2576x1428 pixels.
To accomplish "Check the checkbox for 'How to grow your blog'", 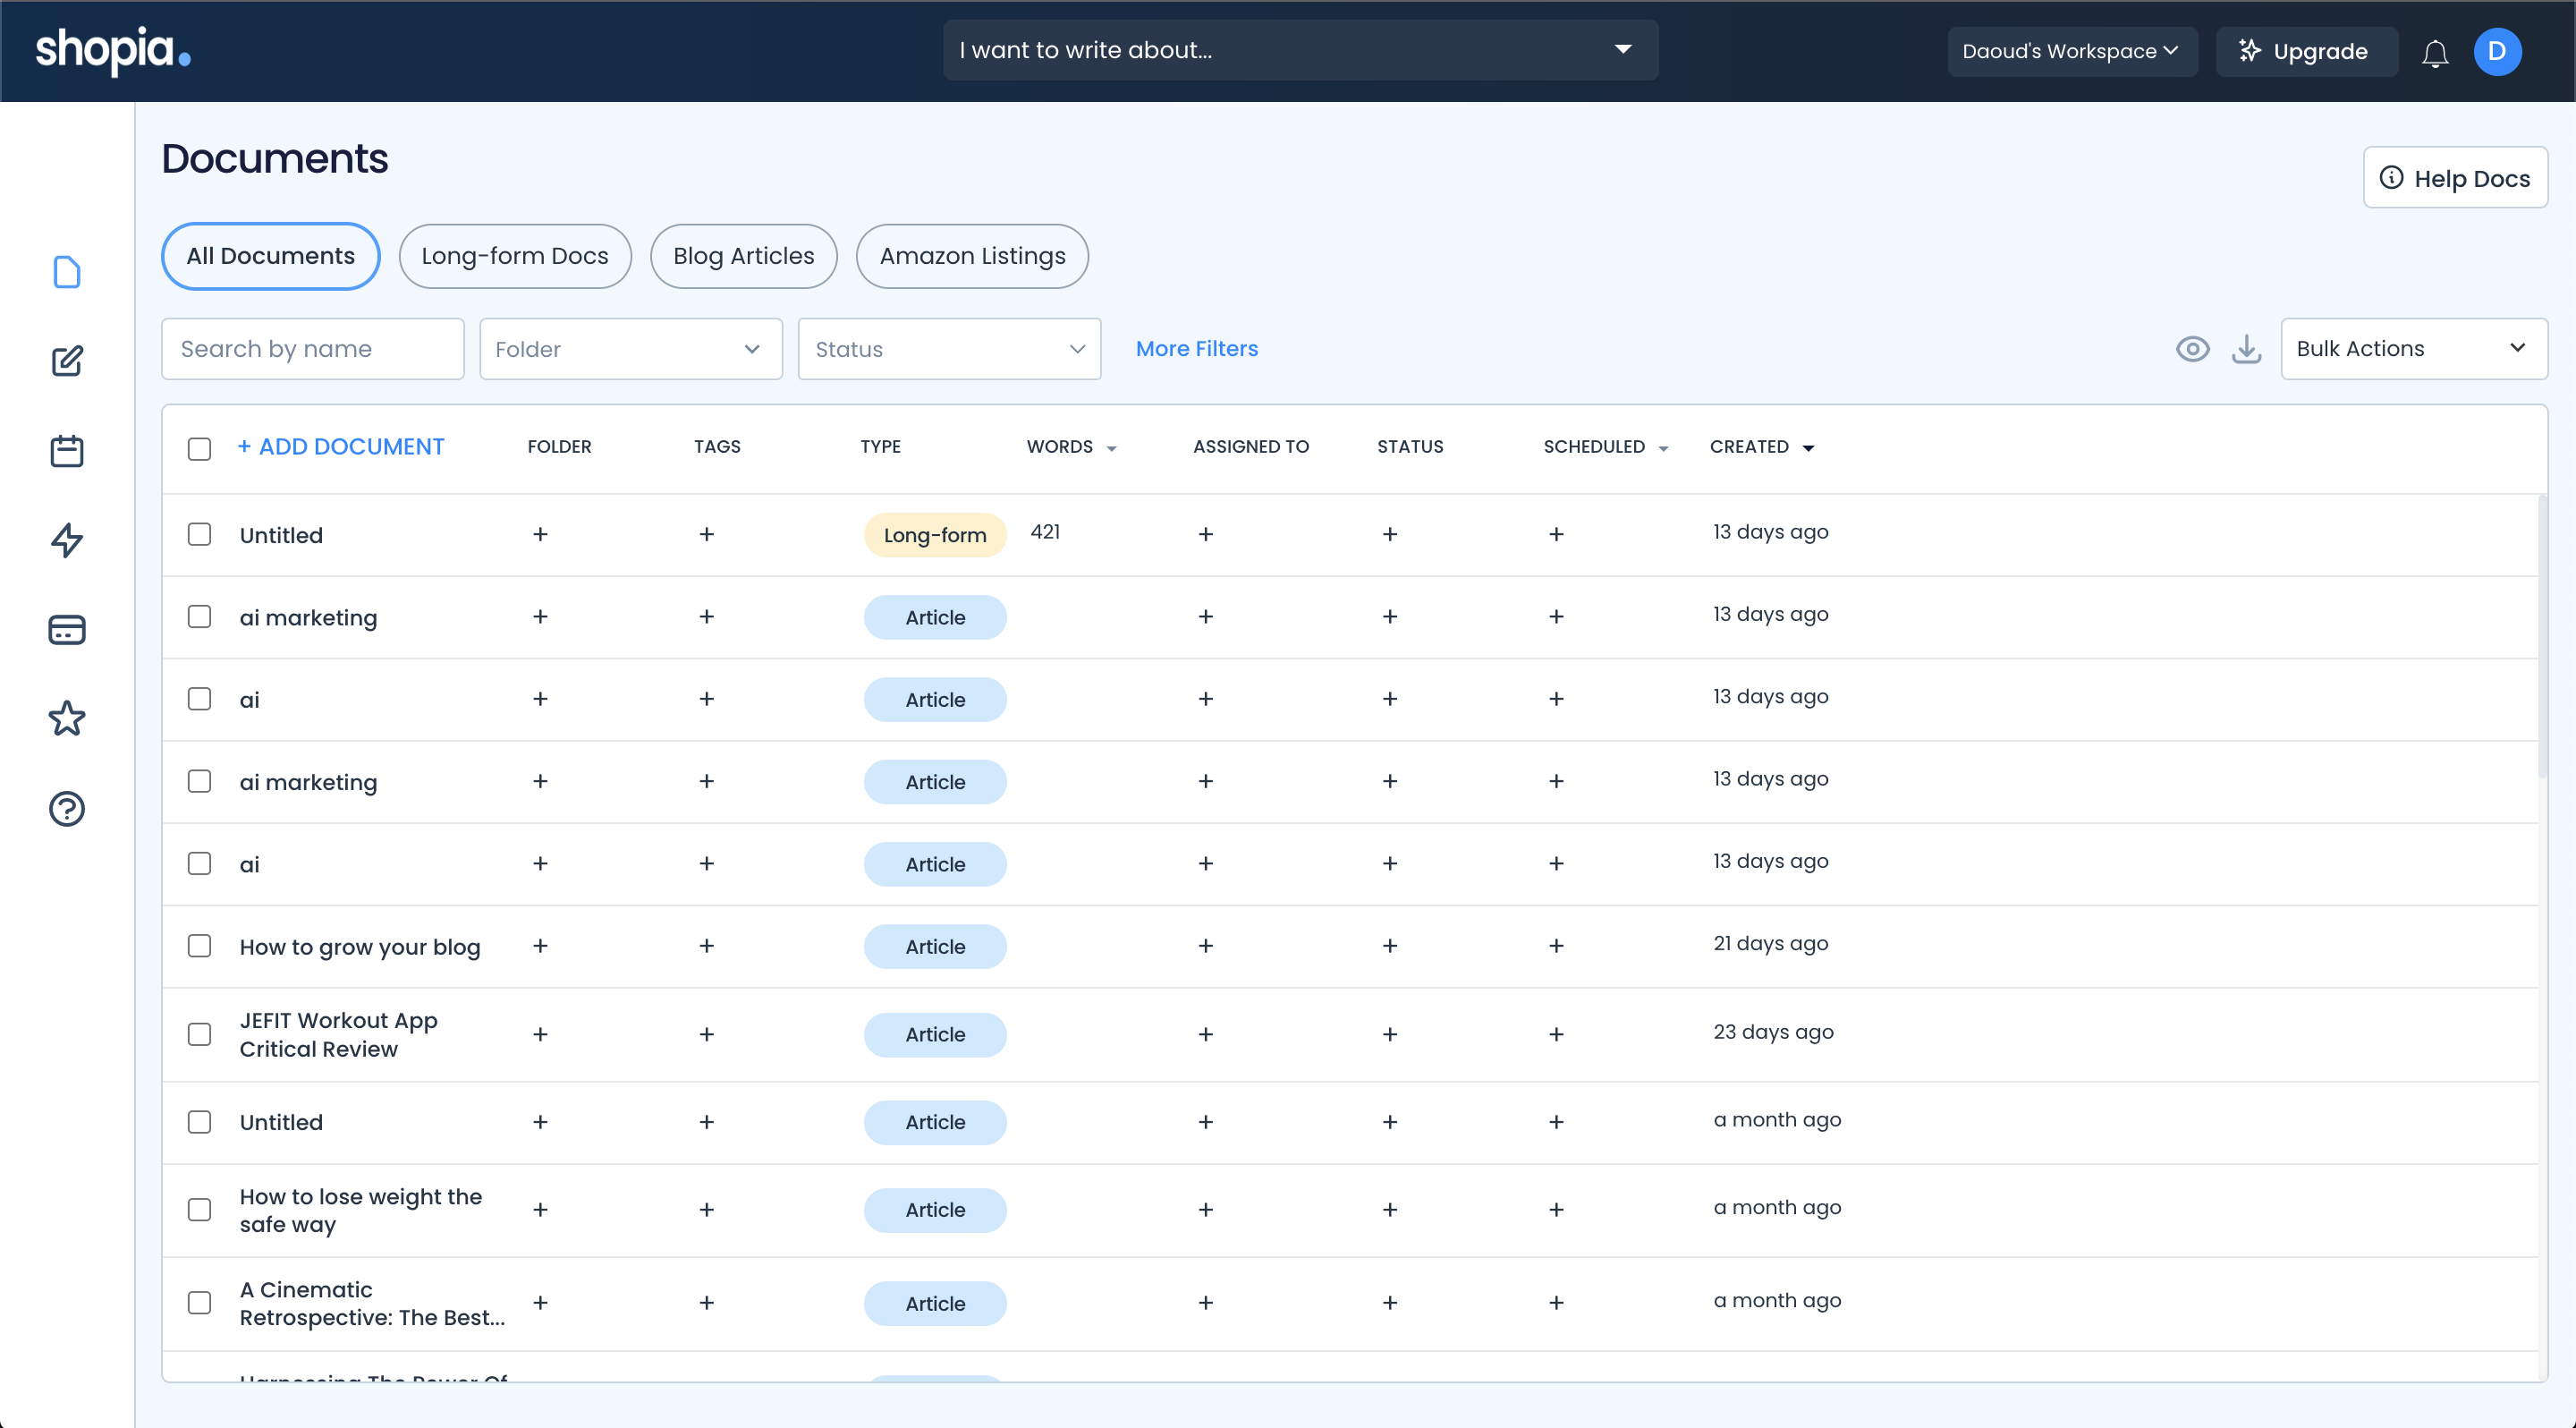I will point(199,945).
